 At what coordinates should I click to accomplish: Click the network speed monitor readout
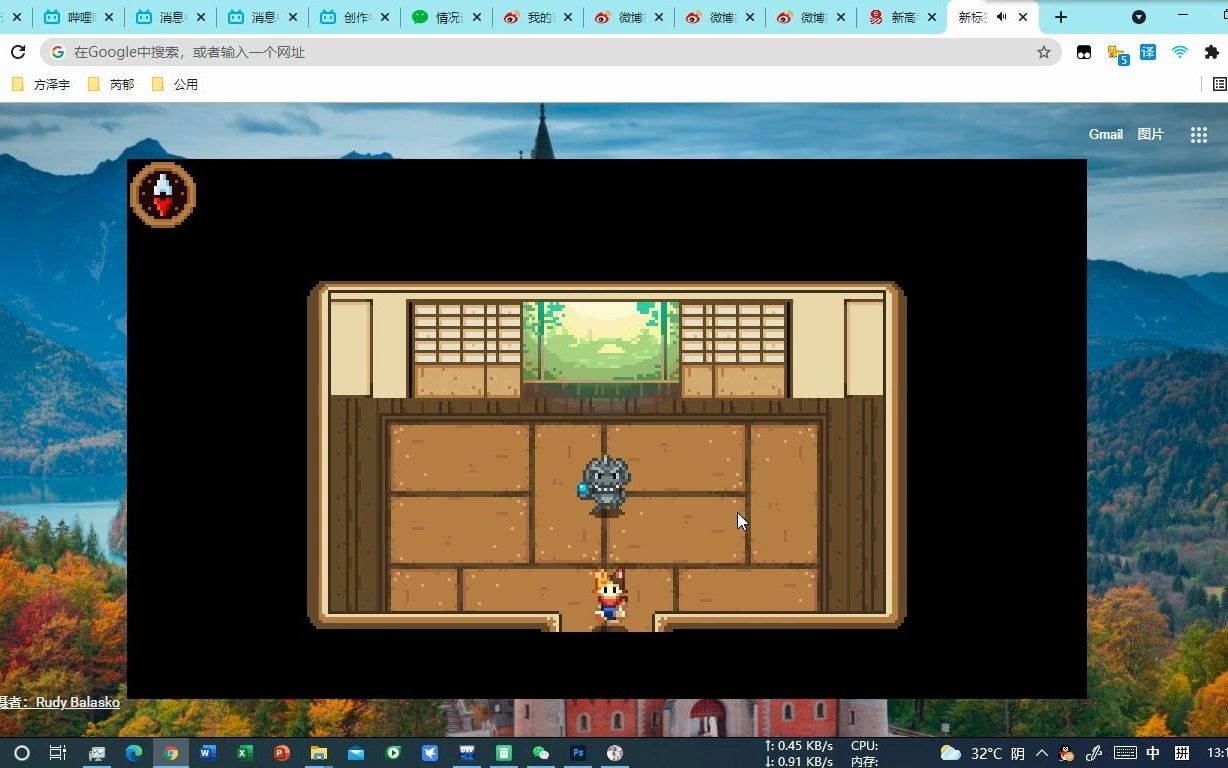pyautogui.click(x=799, y=753)
